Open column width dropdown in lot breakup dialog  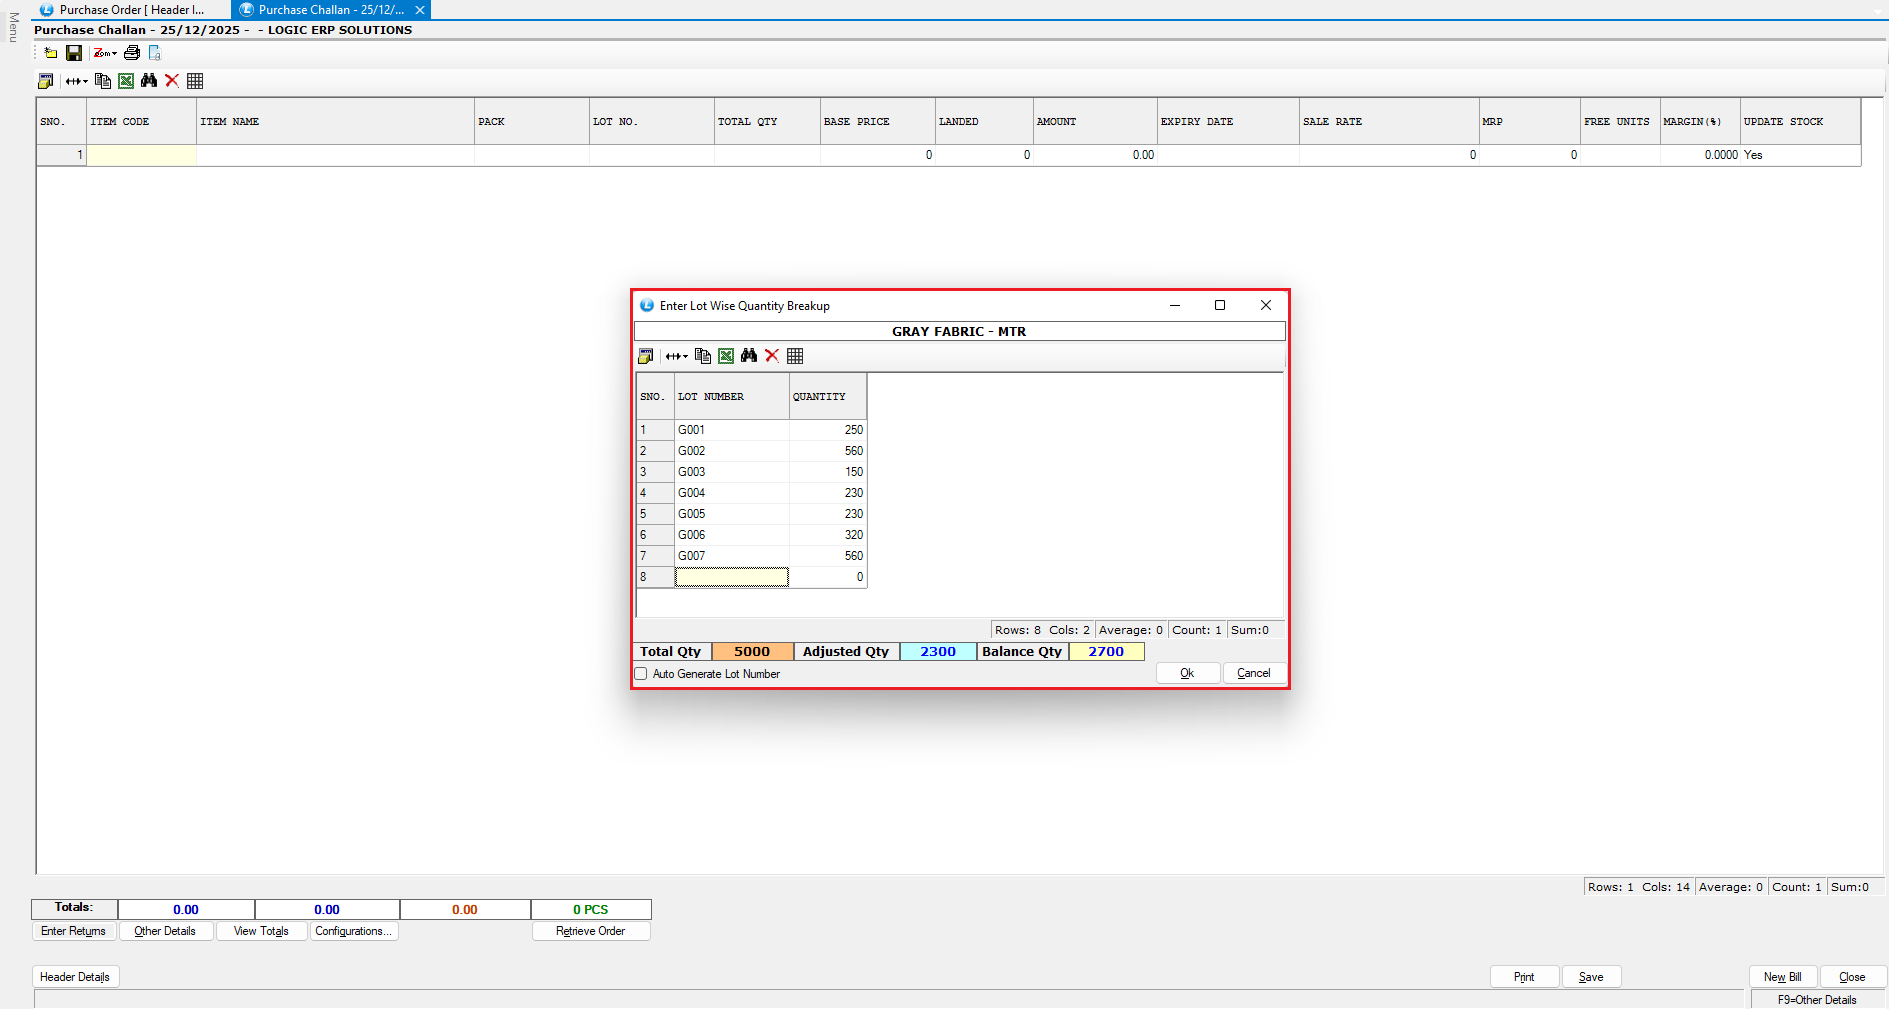(677, 356)
